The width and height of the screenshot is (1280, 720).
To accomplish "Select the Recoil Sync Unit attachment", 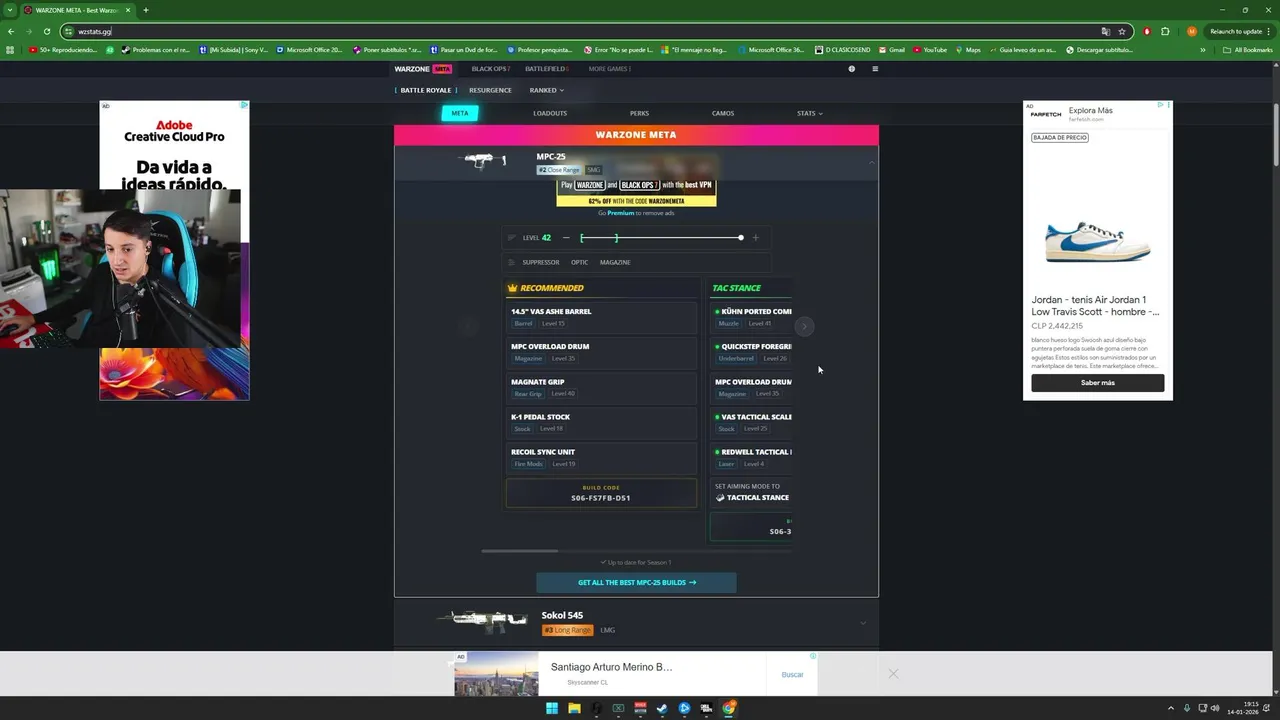I will [x=601, y=457].
